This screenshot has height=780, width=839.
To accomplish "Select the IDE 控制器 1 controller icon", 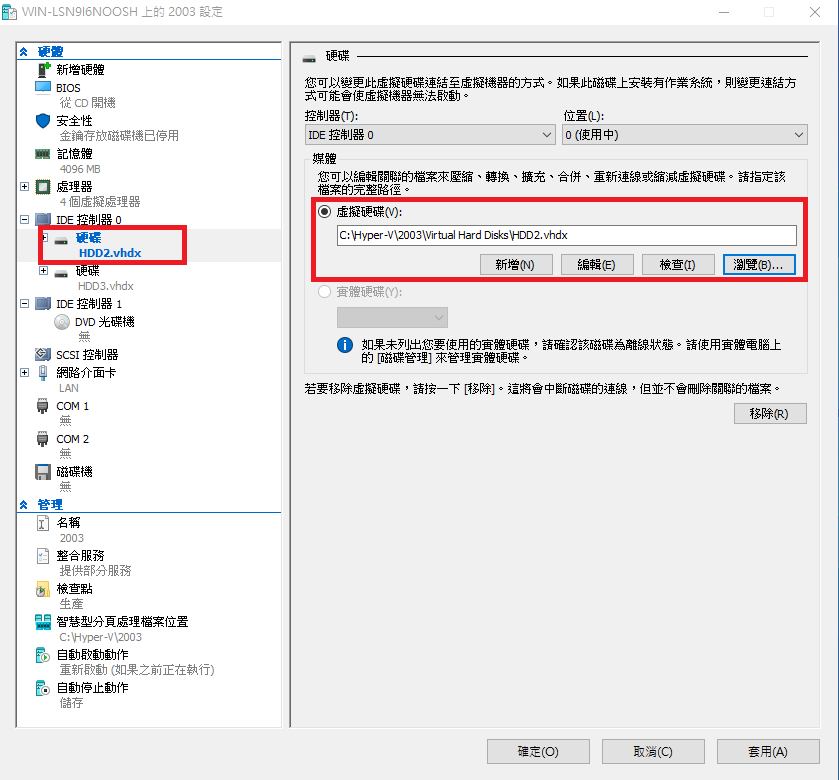I will [43, 303].
